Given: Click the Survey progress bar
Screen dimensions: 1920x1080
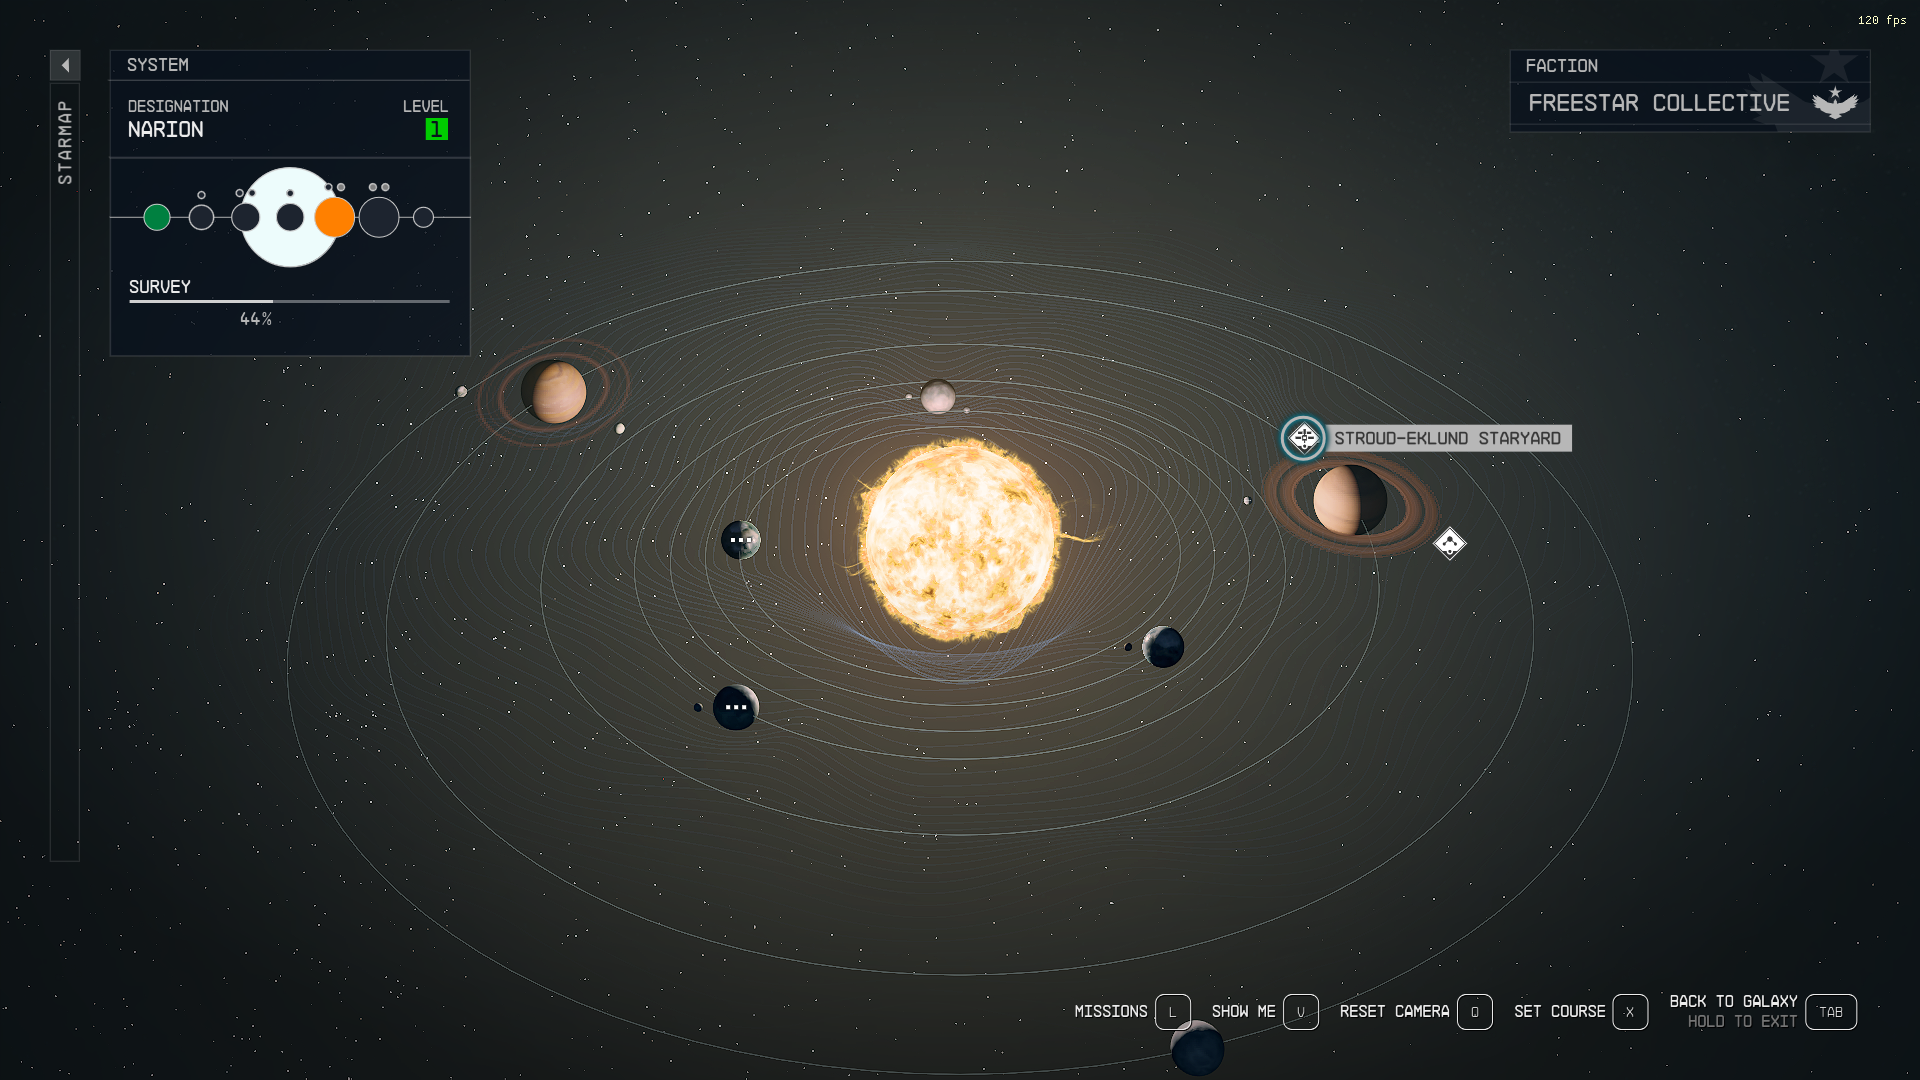Looking at the screenshot, I should pos(289,301).
